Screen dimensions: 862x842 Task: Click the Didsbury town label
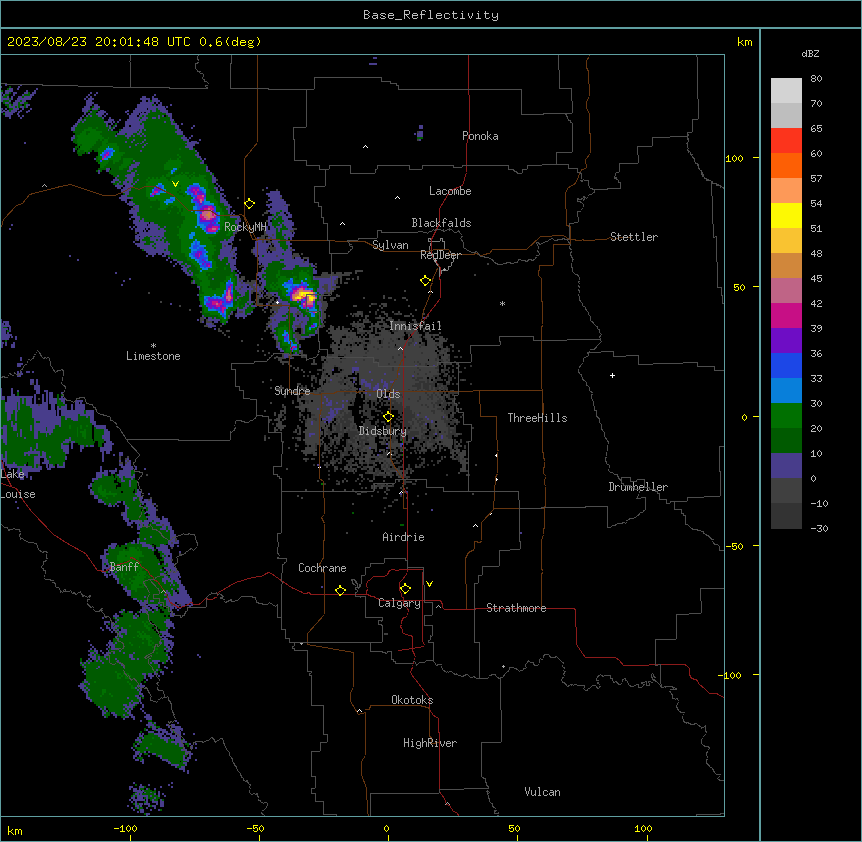point(383,431)
